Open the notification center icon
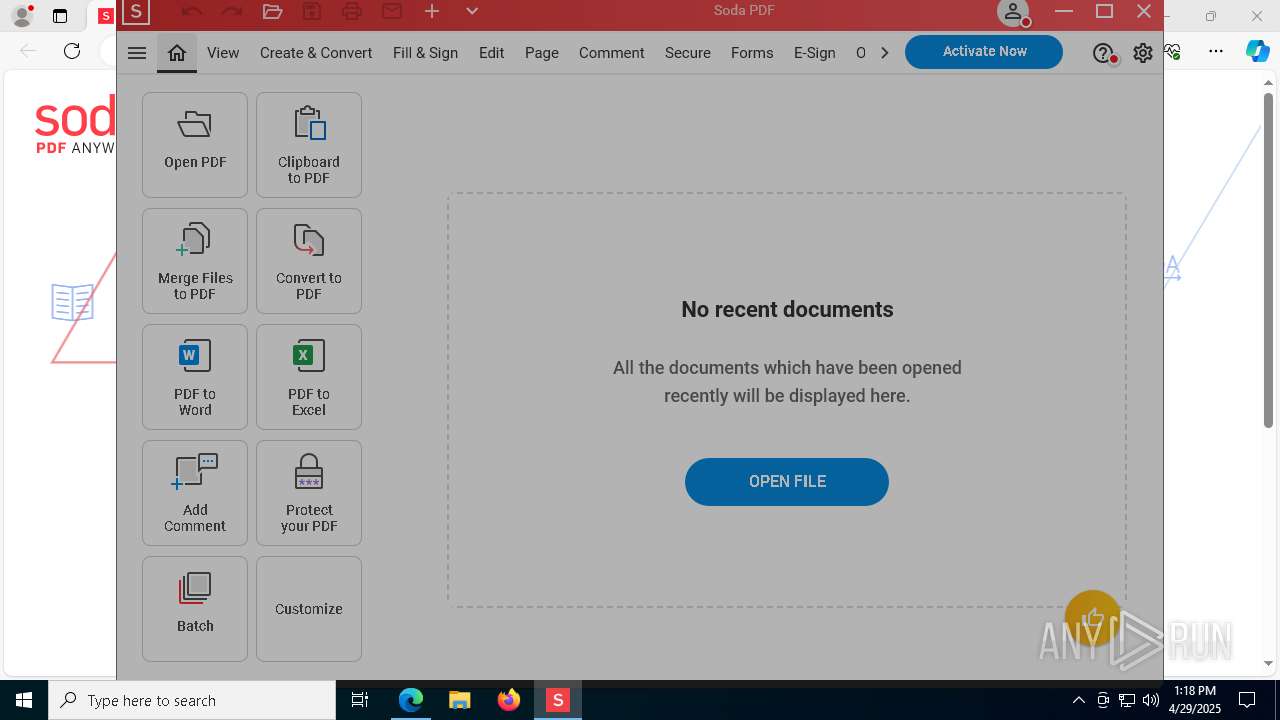 click(x=1247, y=700)
